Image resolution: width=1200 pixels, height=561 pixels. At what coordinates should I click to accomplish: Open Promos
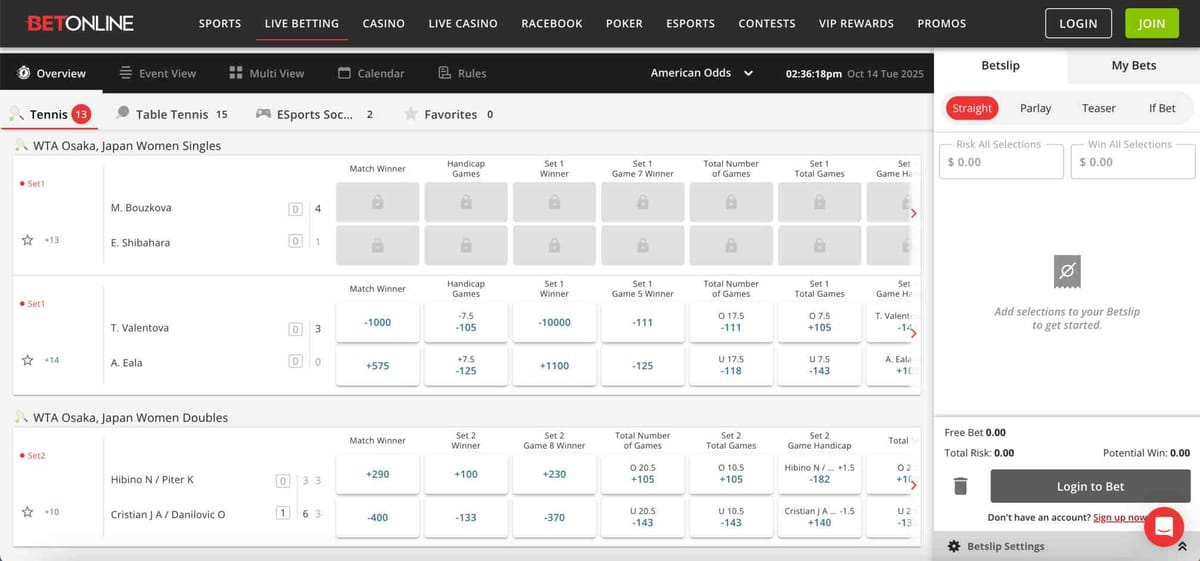[x=942, y=23]
